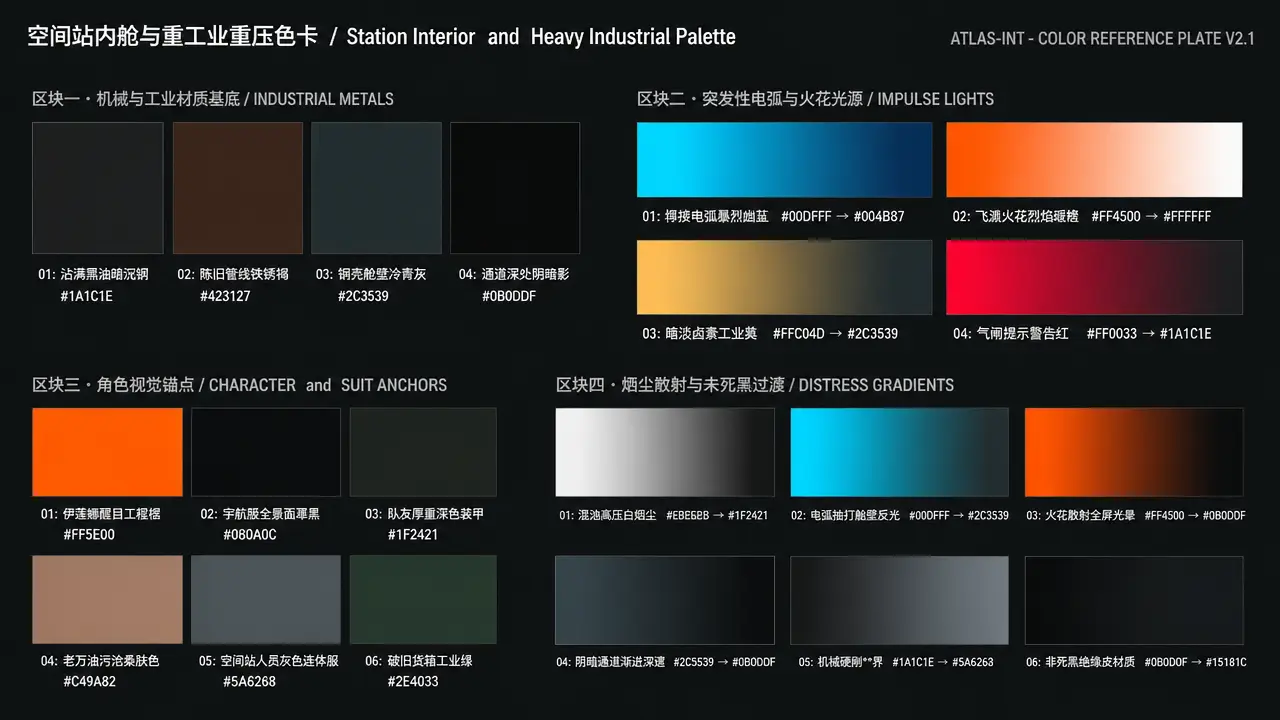
Task: Select the #1F2421 dark armor swatch
Action: 423,452
